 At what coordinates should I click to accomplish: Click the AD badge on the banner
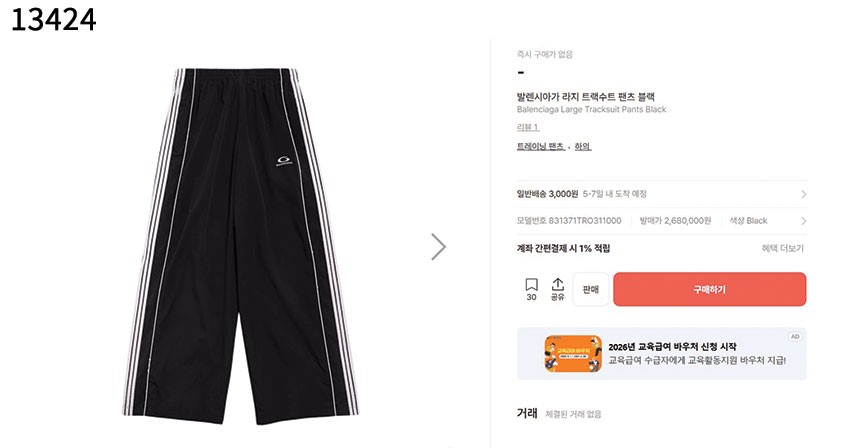795,337
